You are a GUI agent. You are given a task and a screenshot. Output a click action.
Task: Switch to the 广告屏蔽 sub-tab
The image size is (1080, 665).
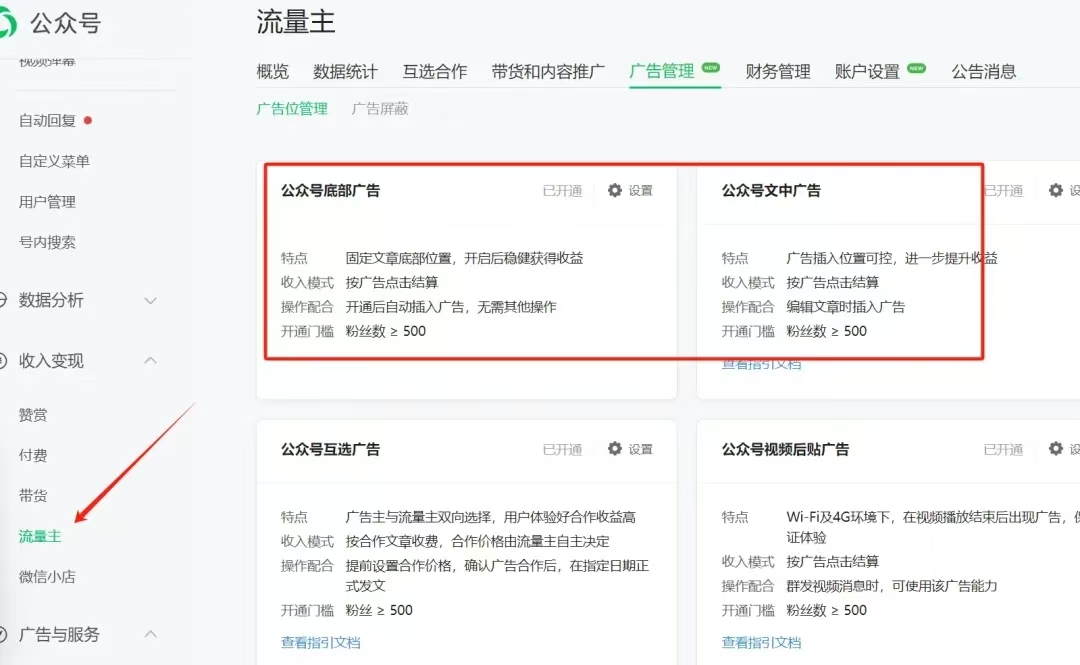382,108
